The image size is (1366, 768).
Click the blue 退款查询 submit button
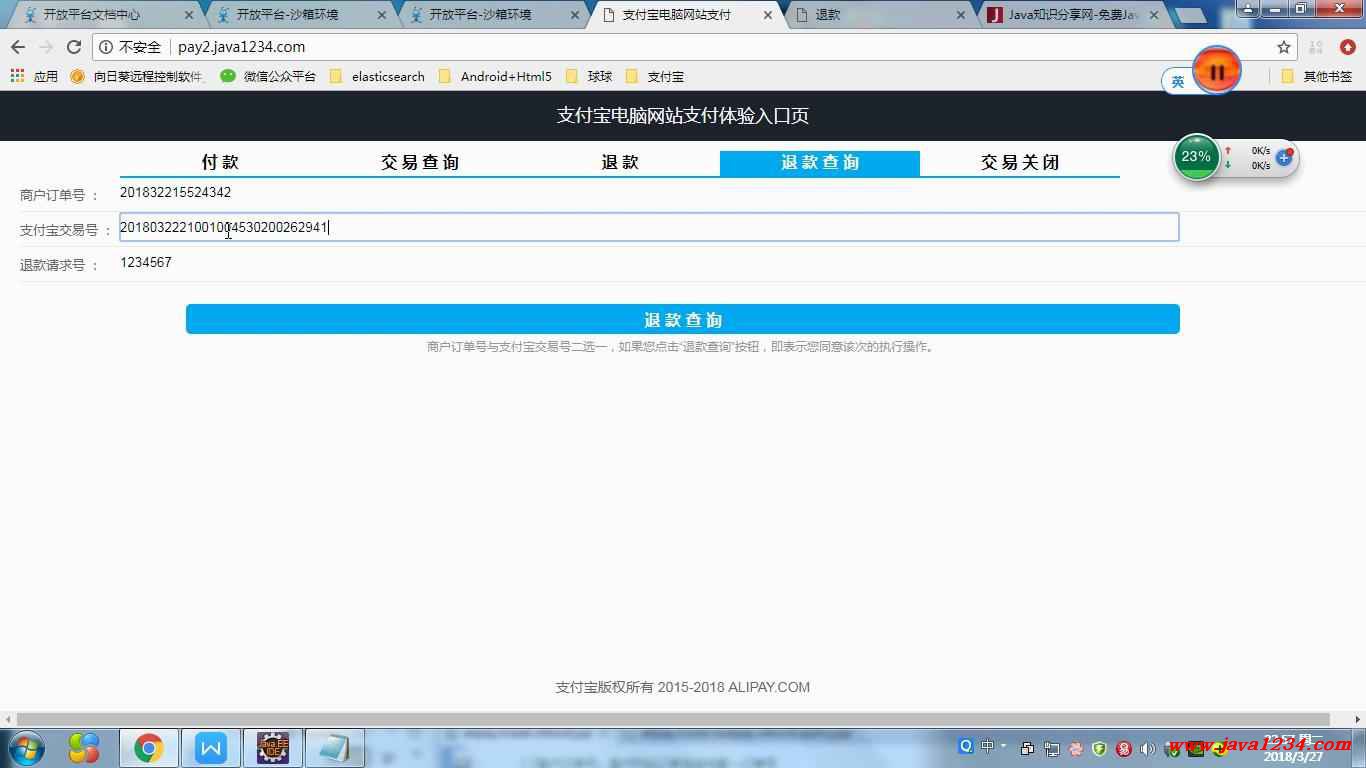pos(683,319)
